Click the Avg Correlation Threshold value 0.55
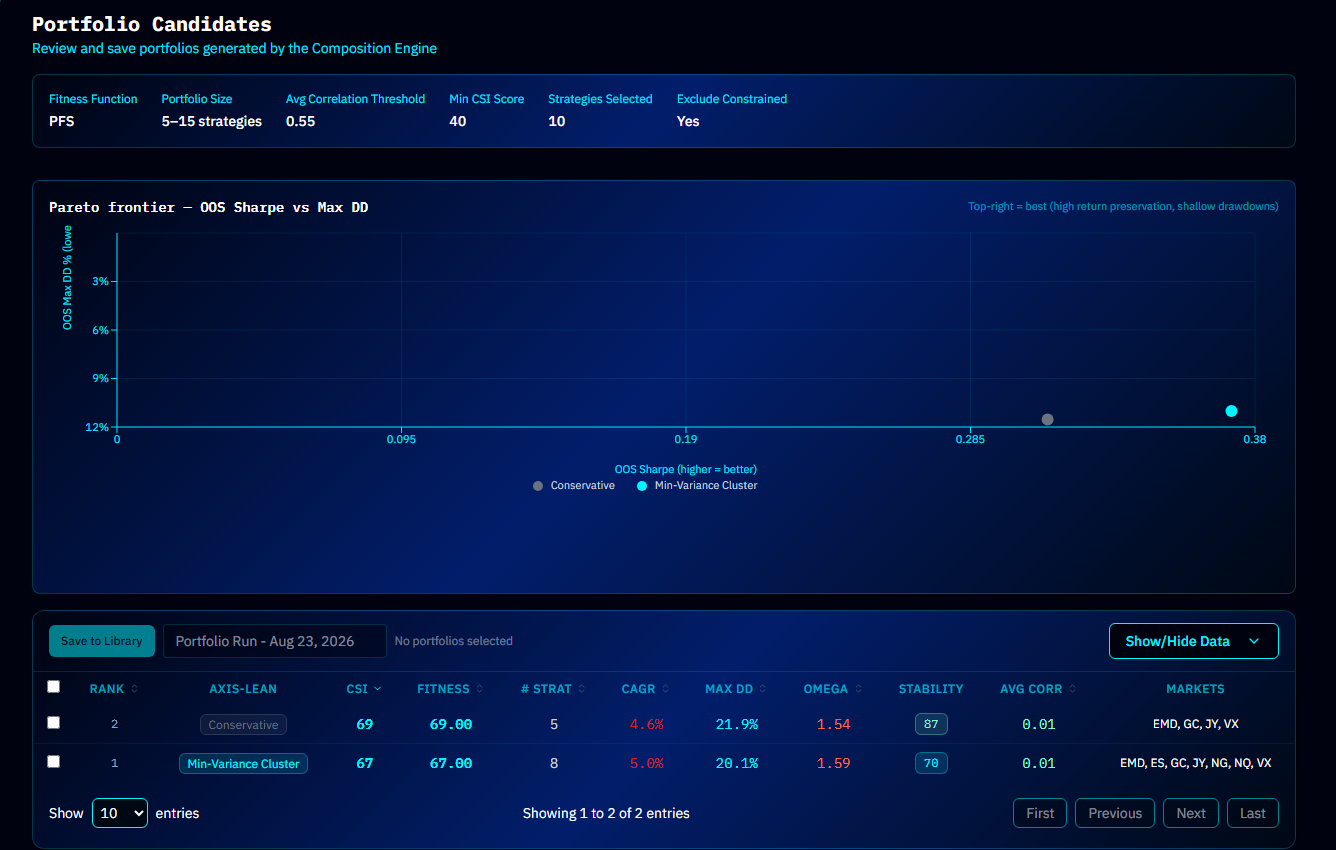The height and width of the screenshot is (850, 1336). [x=301, y=121]
